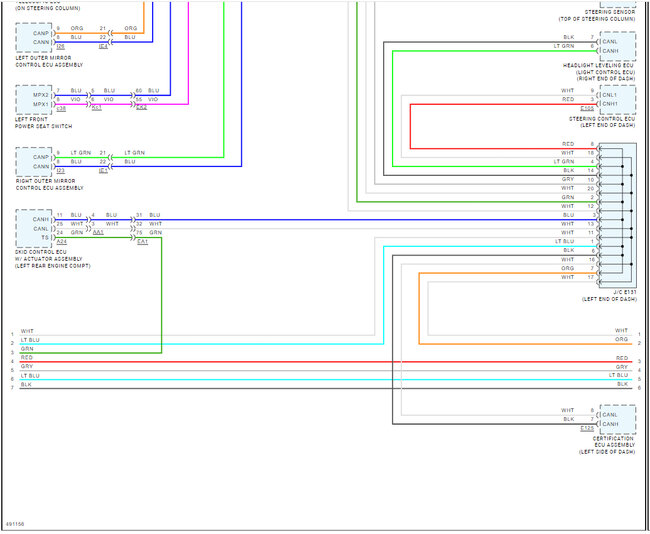Click the Left Outer Mirror Control ECU Assembly label
650x534 pixels.
(49, 61)
